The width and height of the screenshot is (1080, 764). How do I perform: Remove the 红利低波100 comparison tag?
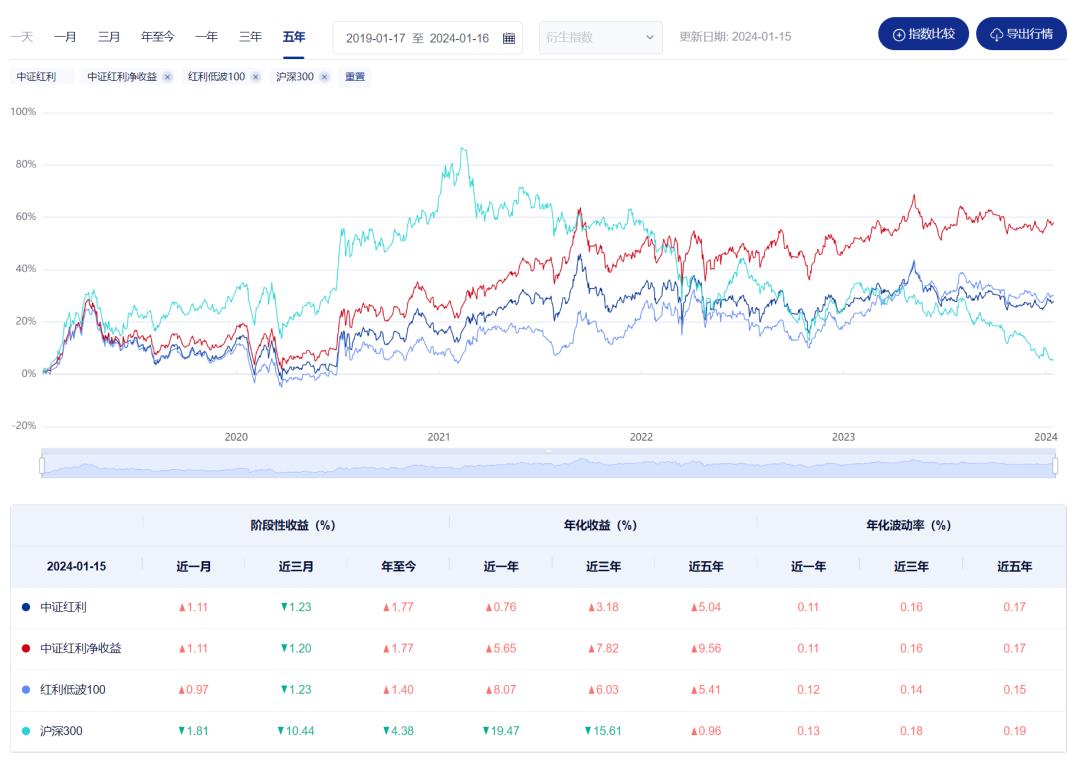(256, 77)
